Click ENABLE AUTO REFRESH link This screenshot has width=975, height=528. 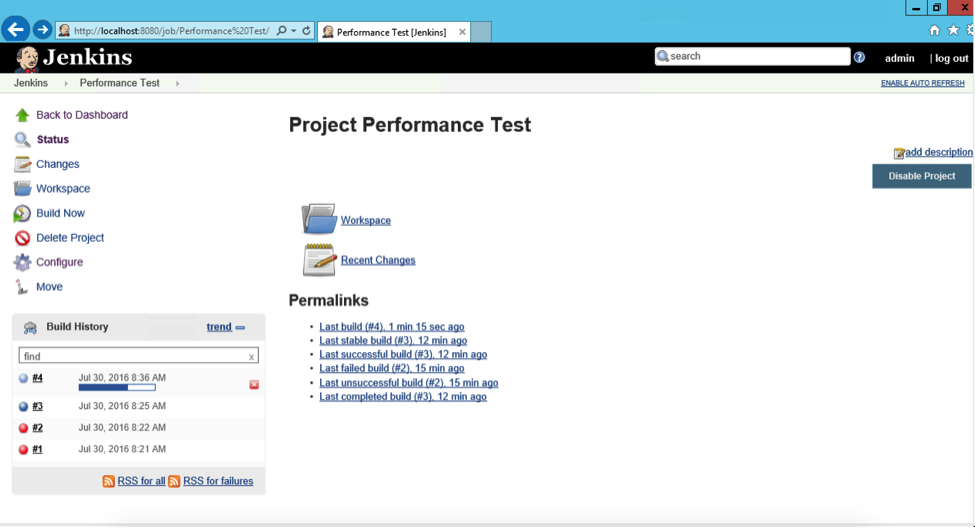click(923, 83)
